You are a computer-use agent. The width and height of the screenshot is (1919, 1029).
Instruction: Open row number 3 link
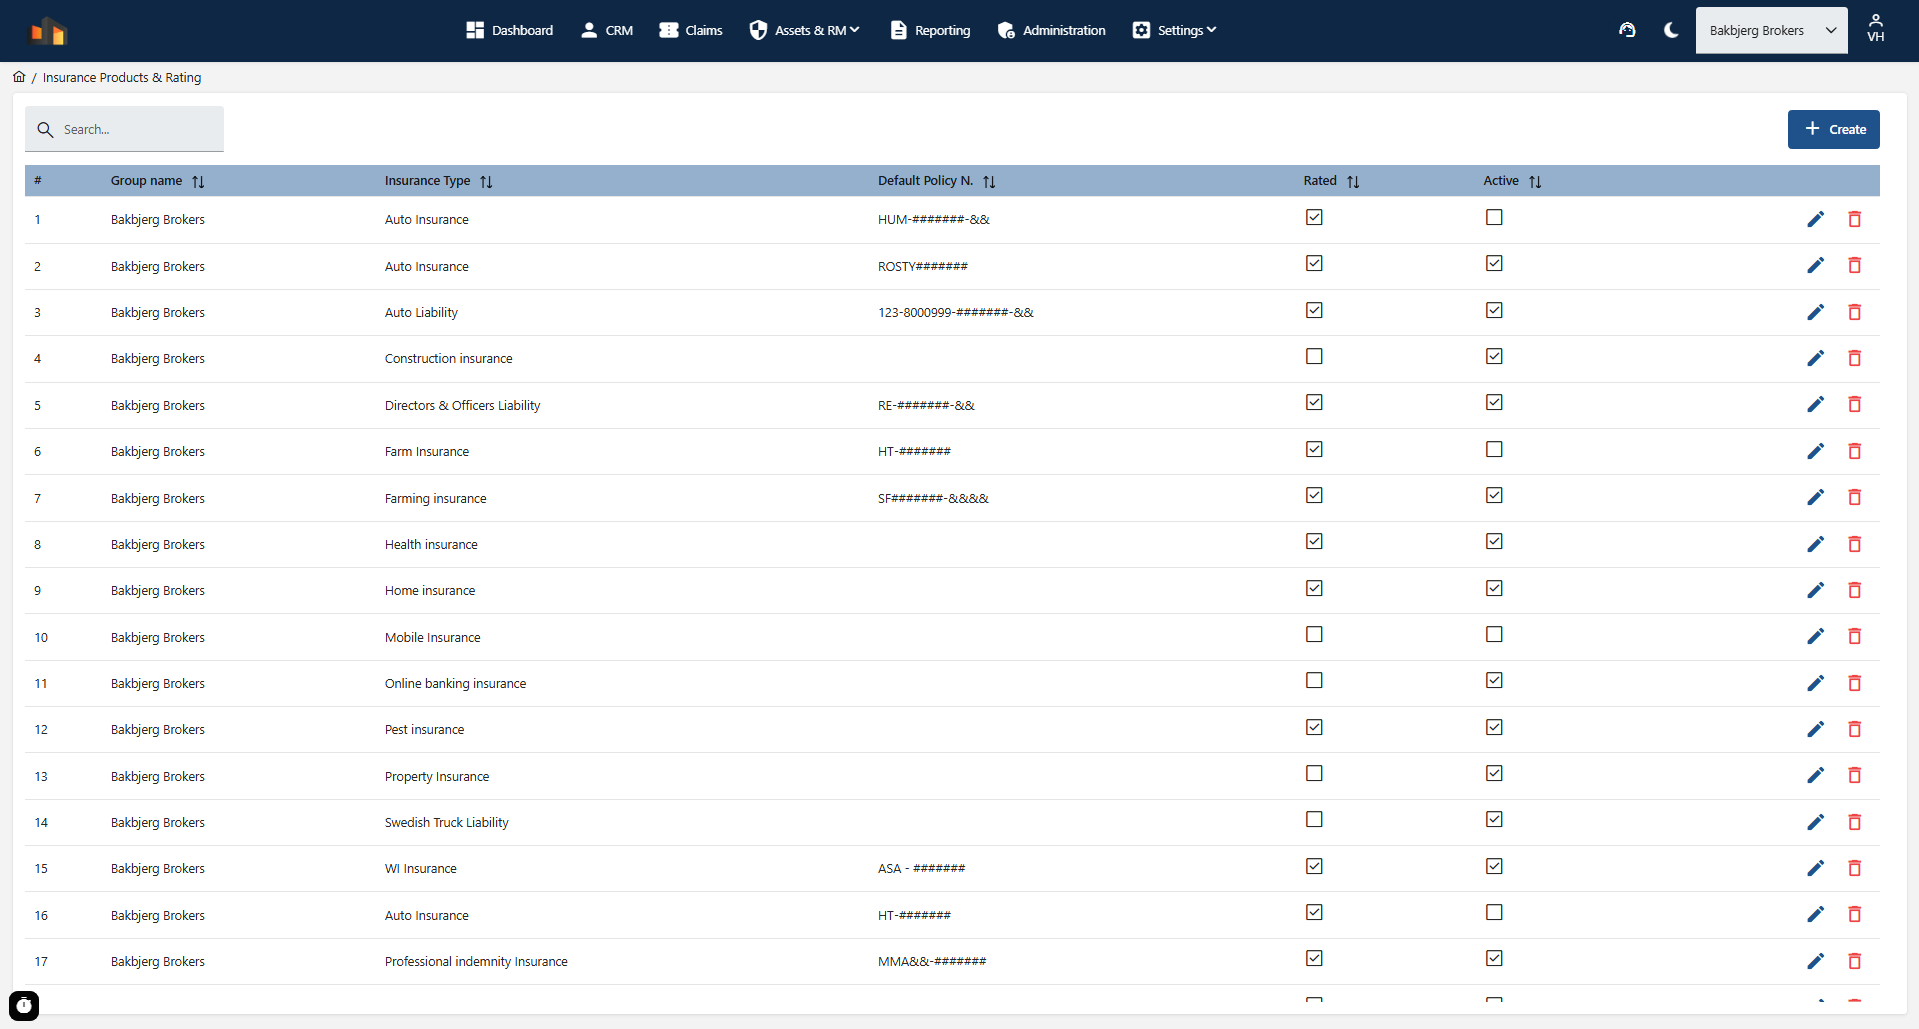tap(37, 312)
